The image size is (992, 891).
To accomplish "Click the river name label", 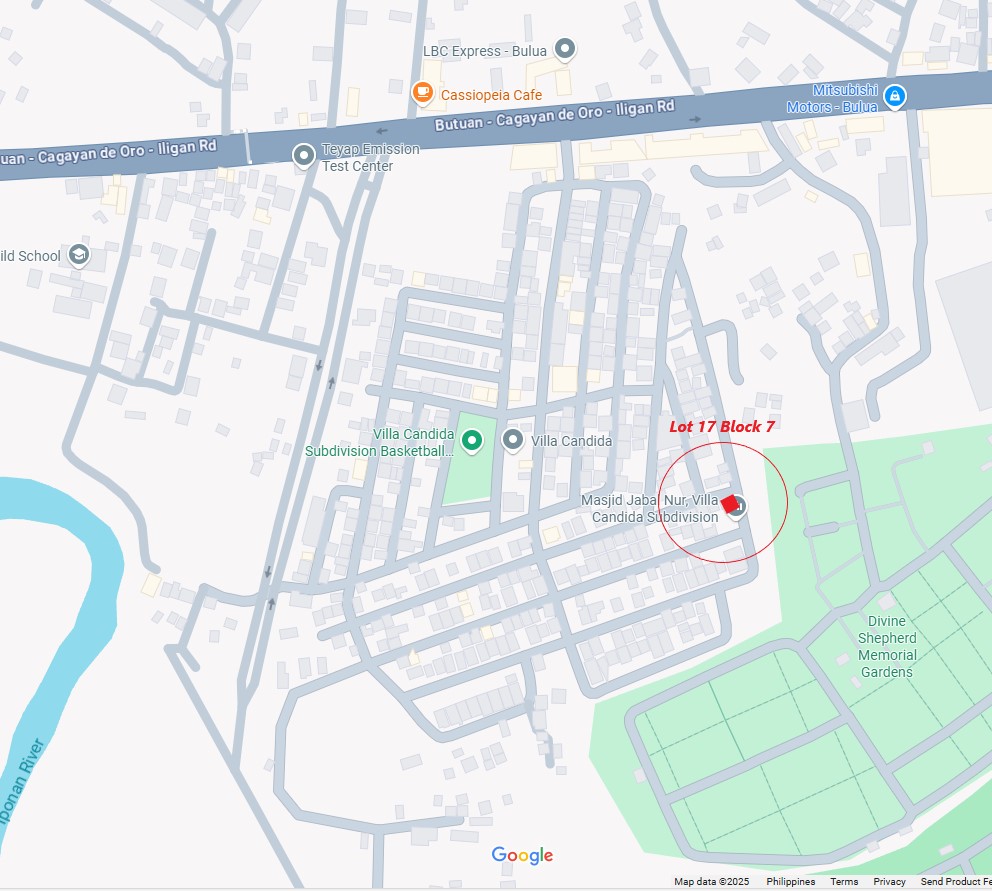I will (x=22, y=782).
